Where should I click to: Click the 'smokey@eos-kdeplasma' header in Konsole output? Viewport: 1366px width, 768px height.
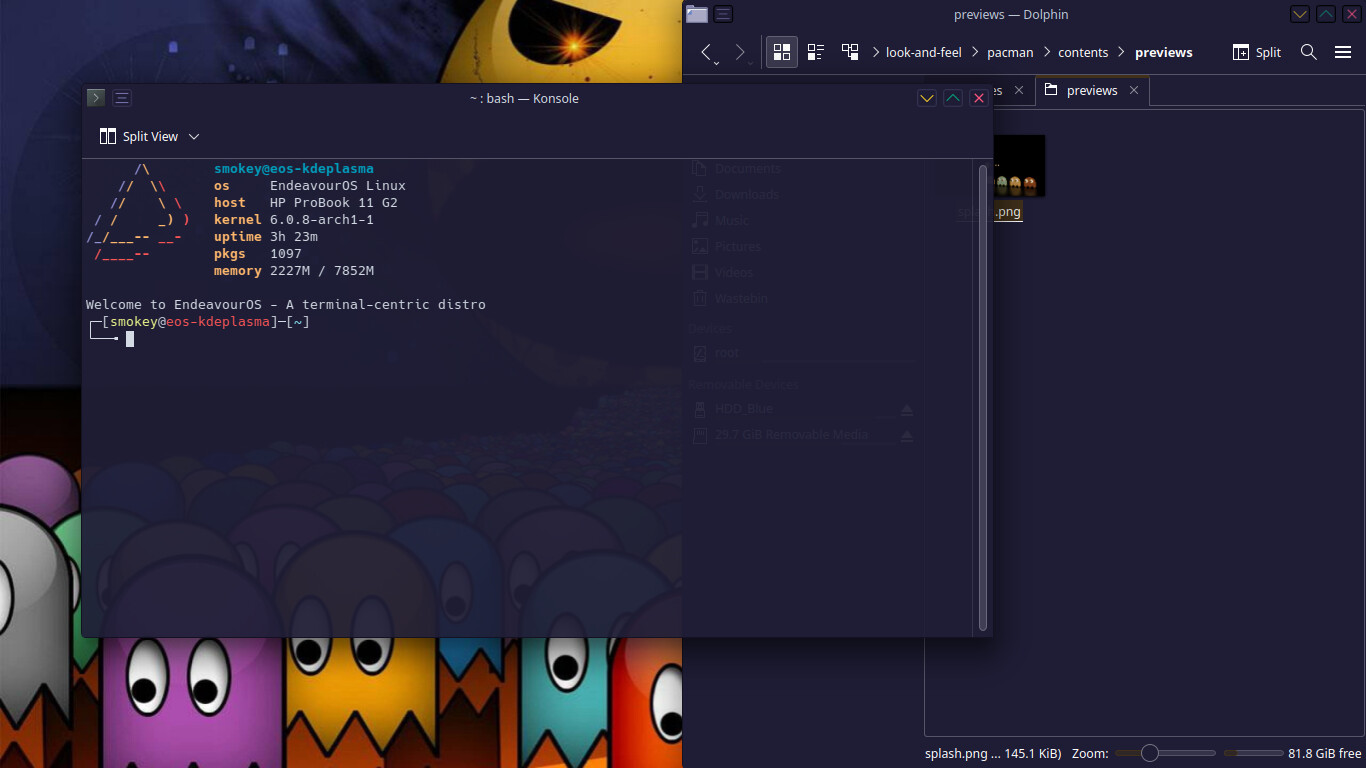(x=293, y=168)
